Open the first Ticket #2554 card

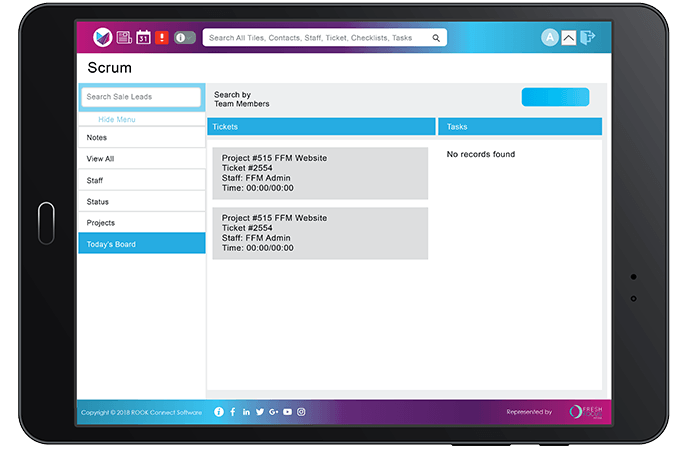(319, 173)
